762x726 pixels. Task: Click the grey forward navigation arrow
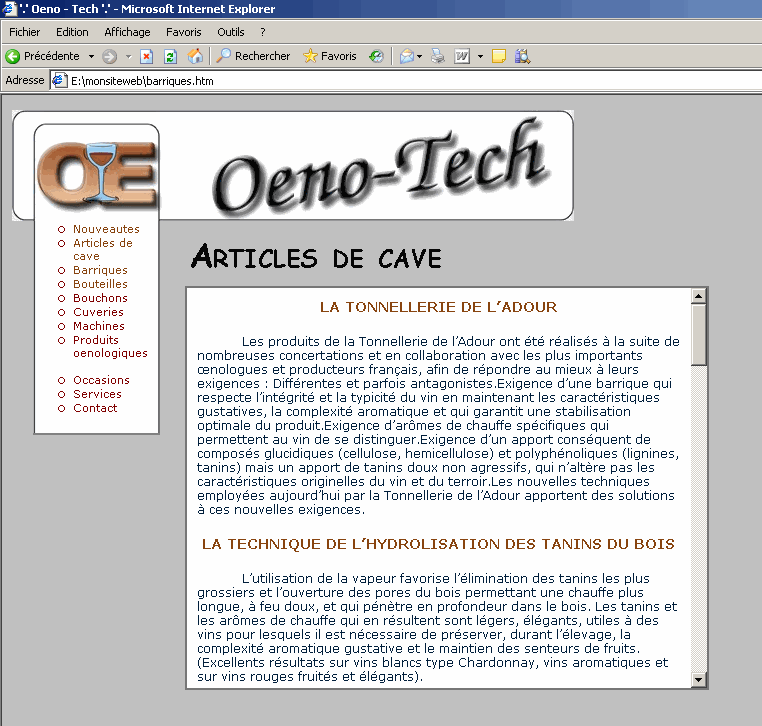point(110,56)
